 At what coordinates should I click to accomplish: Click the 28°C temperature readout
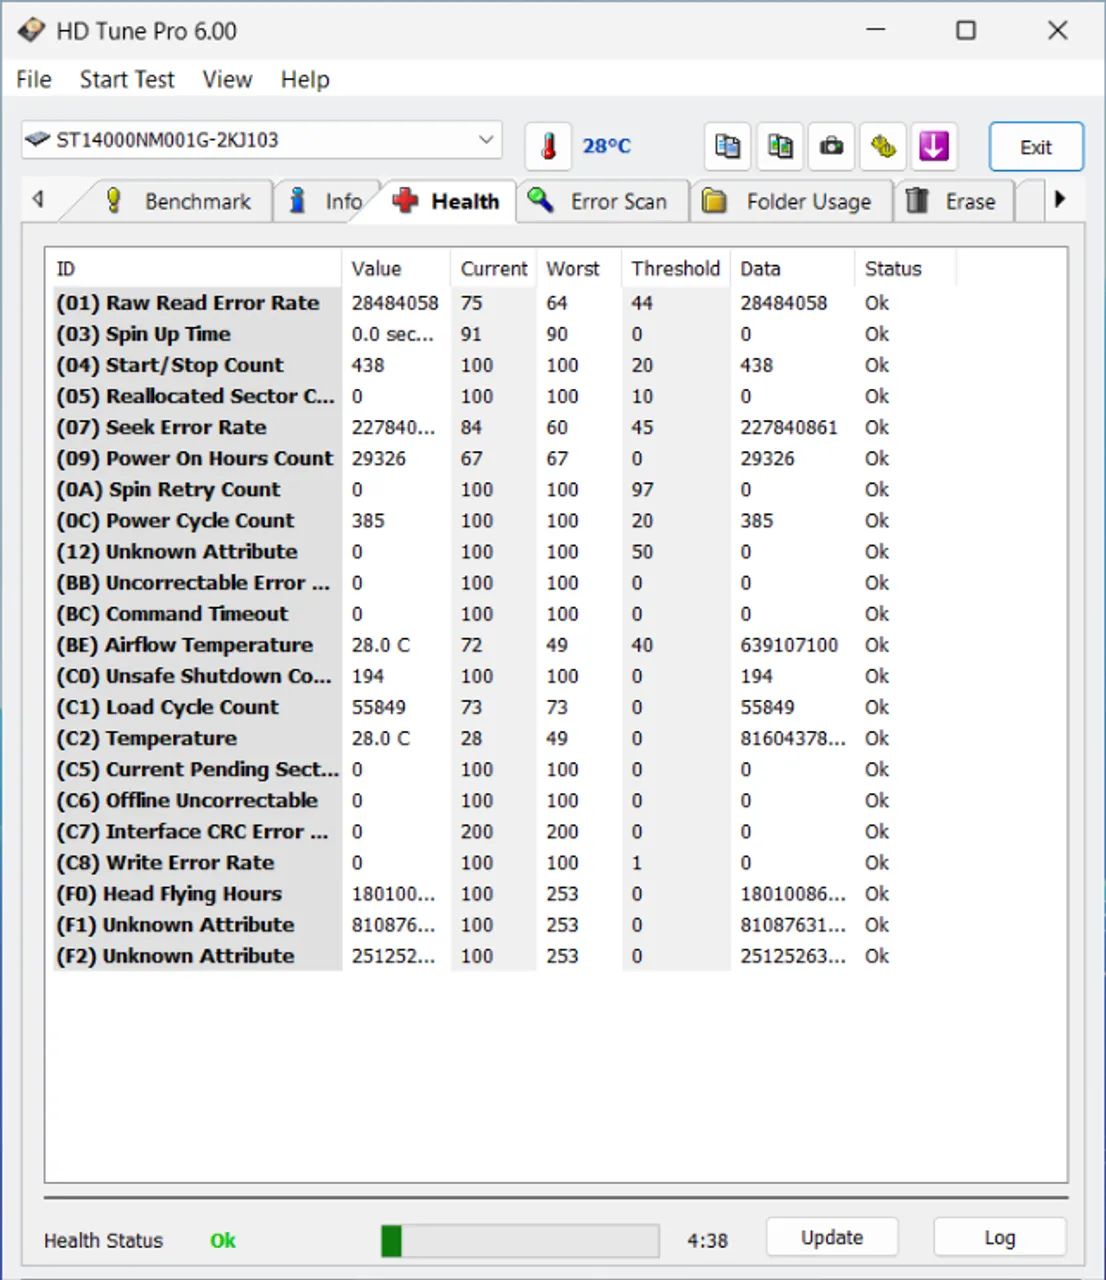pos(607,146)
